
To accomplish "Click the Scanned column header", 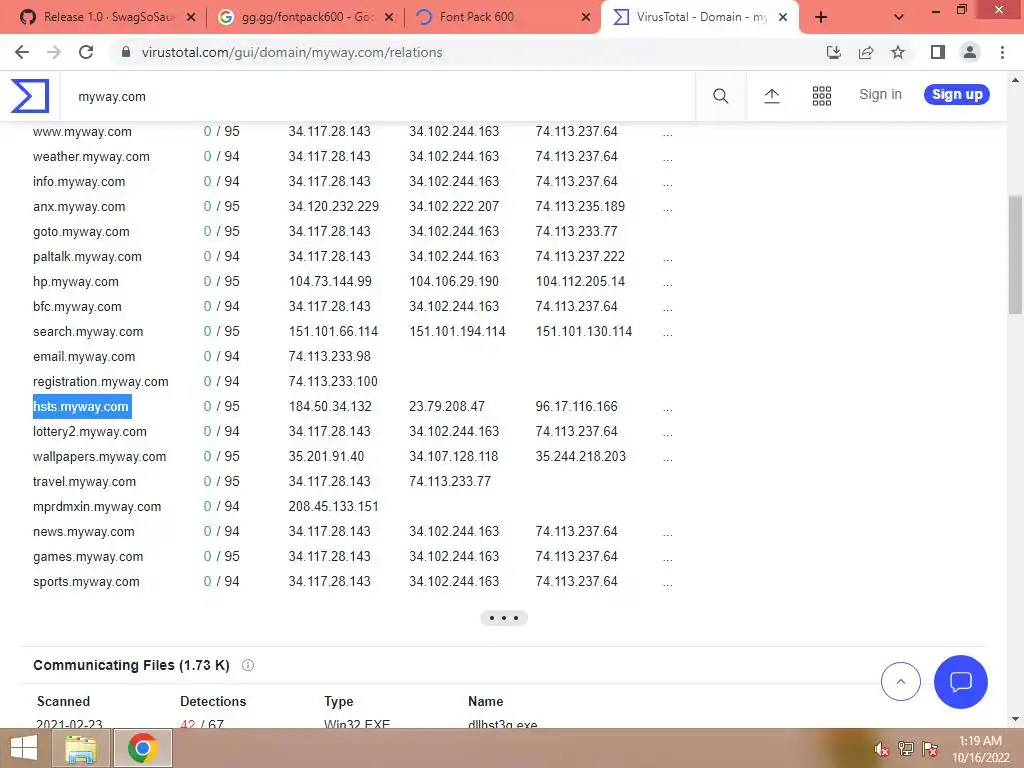I will click(x=63, y=701).
